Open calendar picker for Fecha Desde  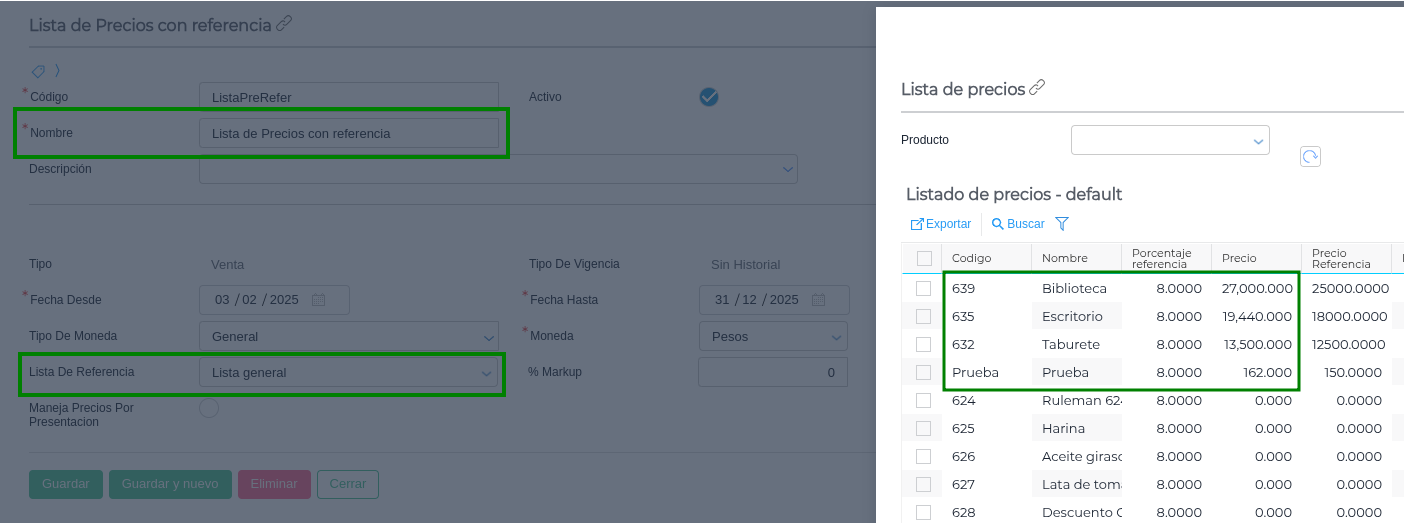[318, 300]
